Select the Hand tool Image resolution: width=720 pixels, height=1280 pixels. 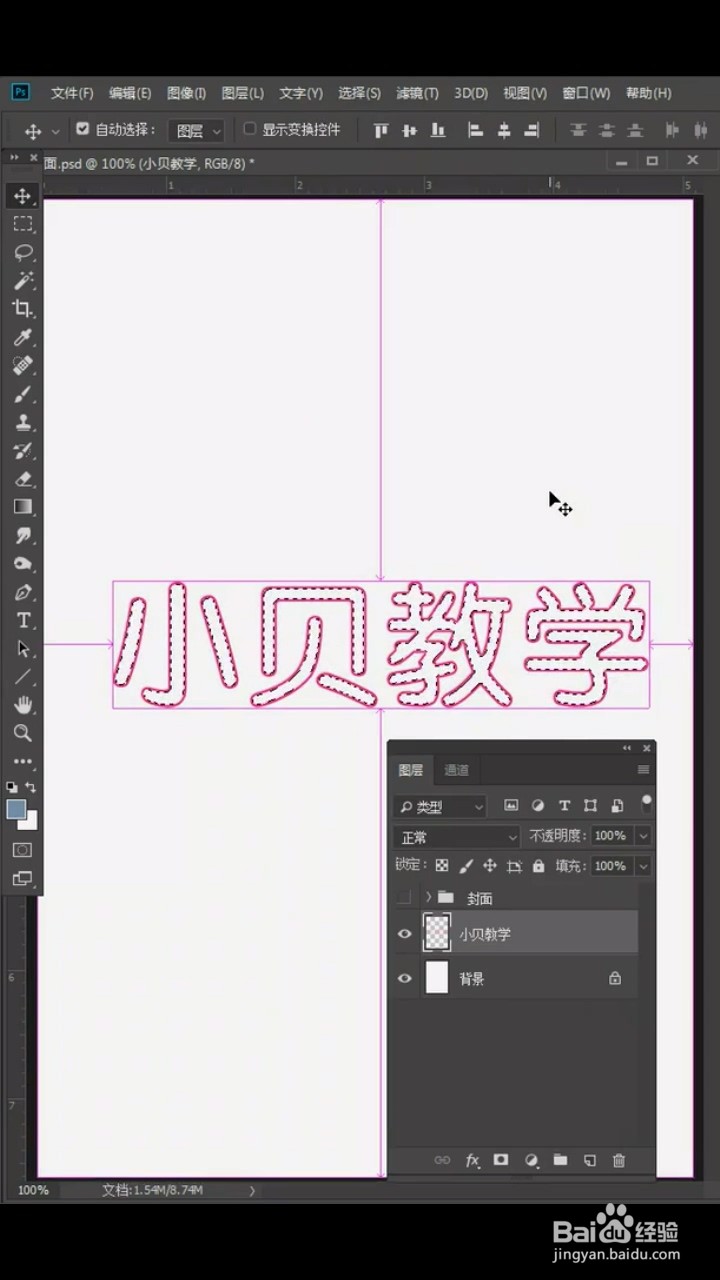tap(23, 705)
